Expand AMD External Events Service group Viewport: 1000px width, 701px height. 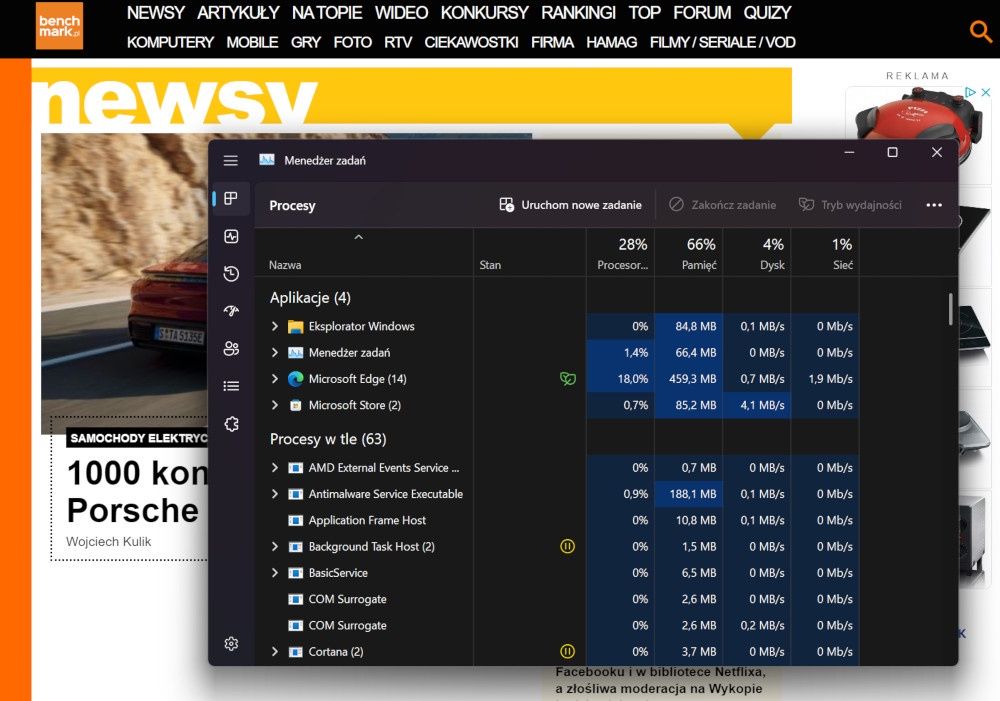point(275,468)
